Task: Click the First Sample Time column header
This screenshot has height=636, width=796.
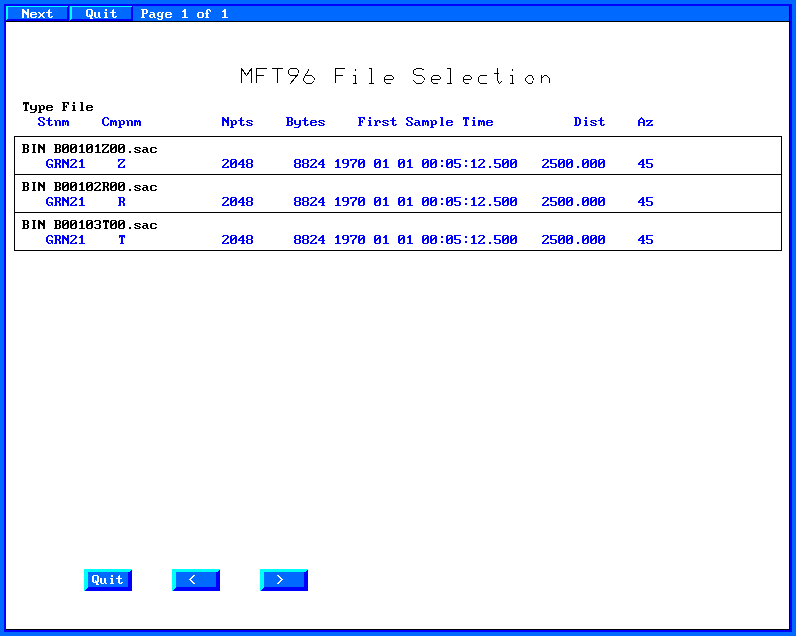Action: coord(425,122)
